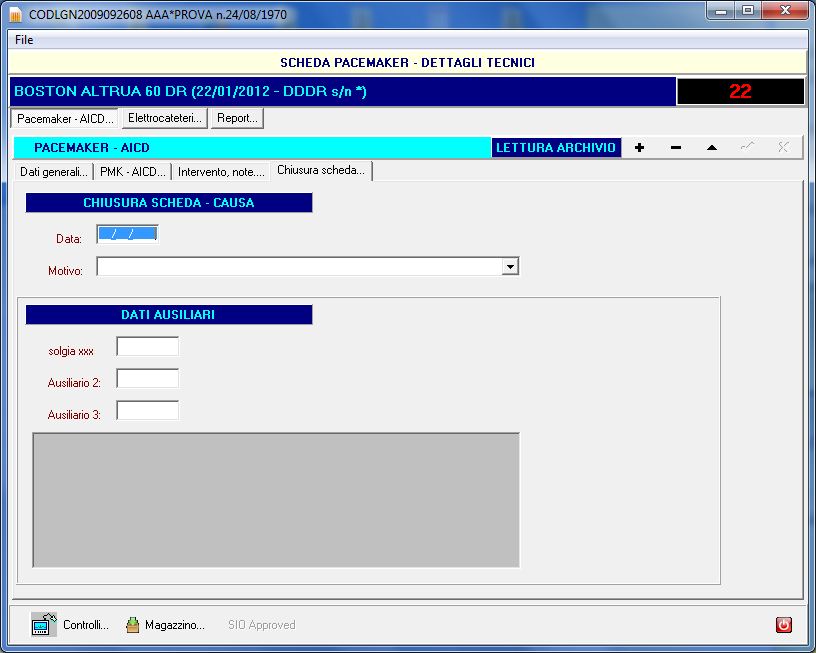Click the SCHEDA PACEMAKER - DETTAGLI TECNICI title
Screen dimensions: 816x653
[407, 63]
